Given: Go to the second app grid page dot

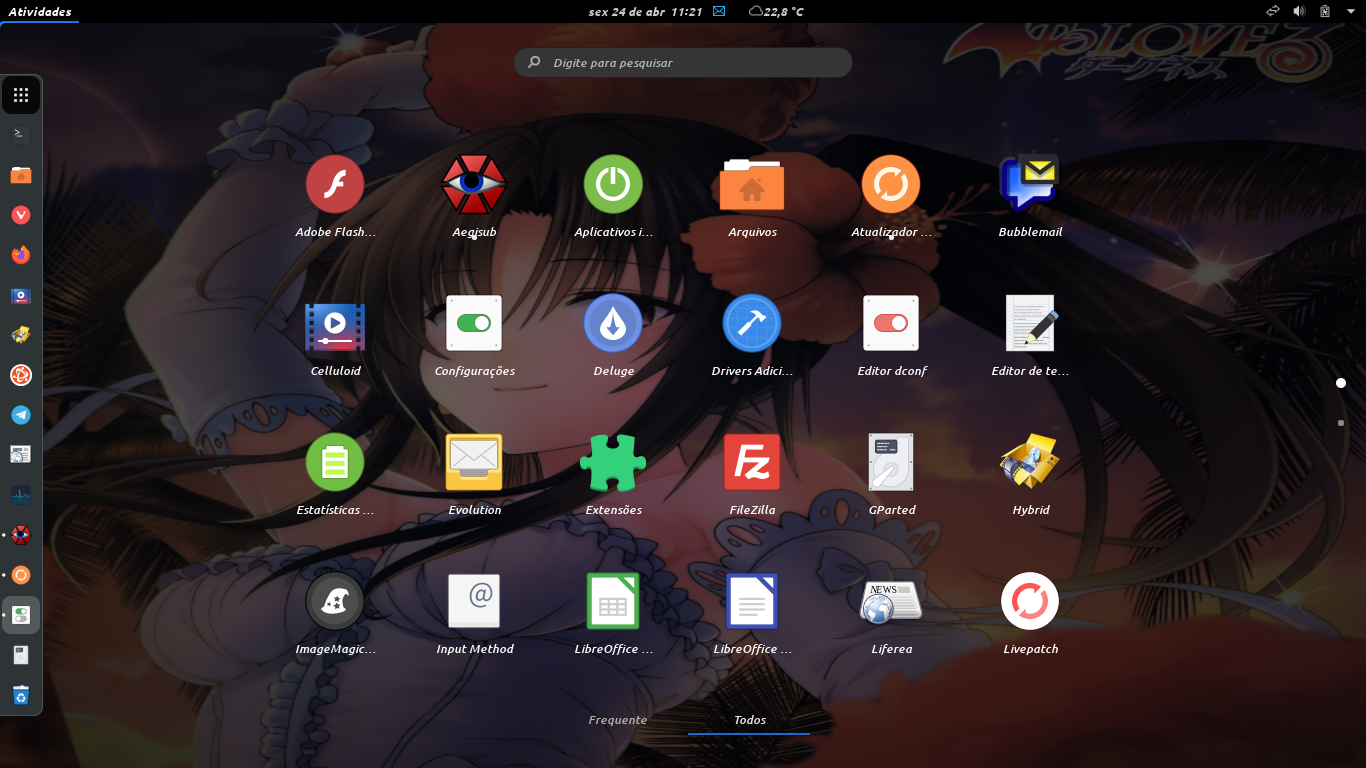Looking at the screenshot, I should pyautogui.click(x=1341, y=423).
